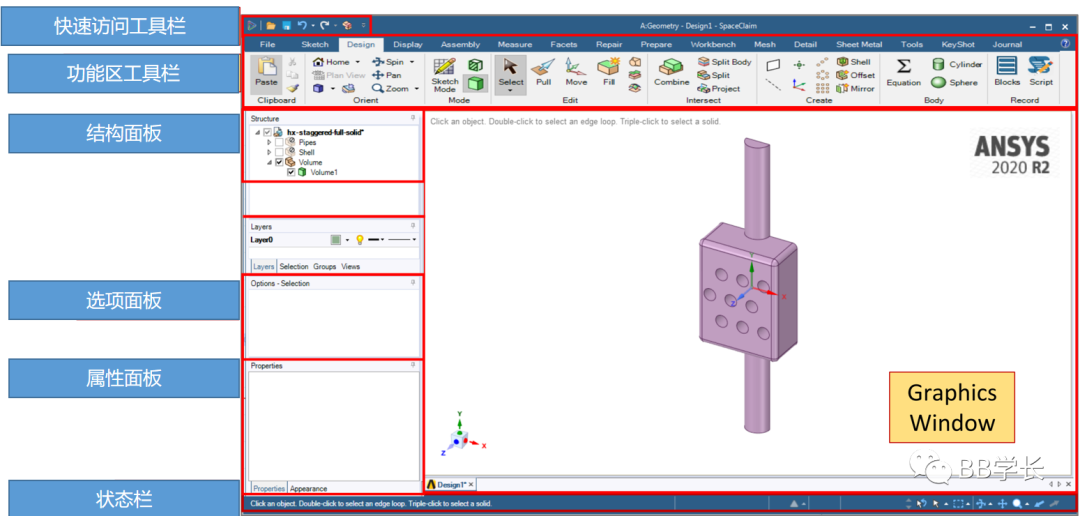Collapse the hx-staggered-full-solid root node
The width and height of the screenshot is (1080, 516).
coord(258,132)
